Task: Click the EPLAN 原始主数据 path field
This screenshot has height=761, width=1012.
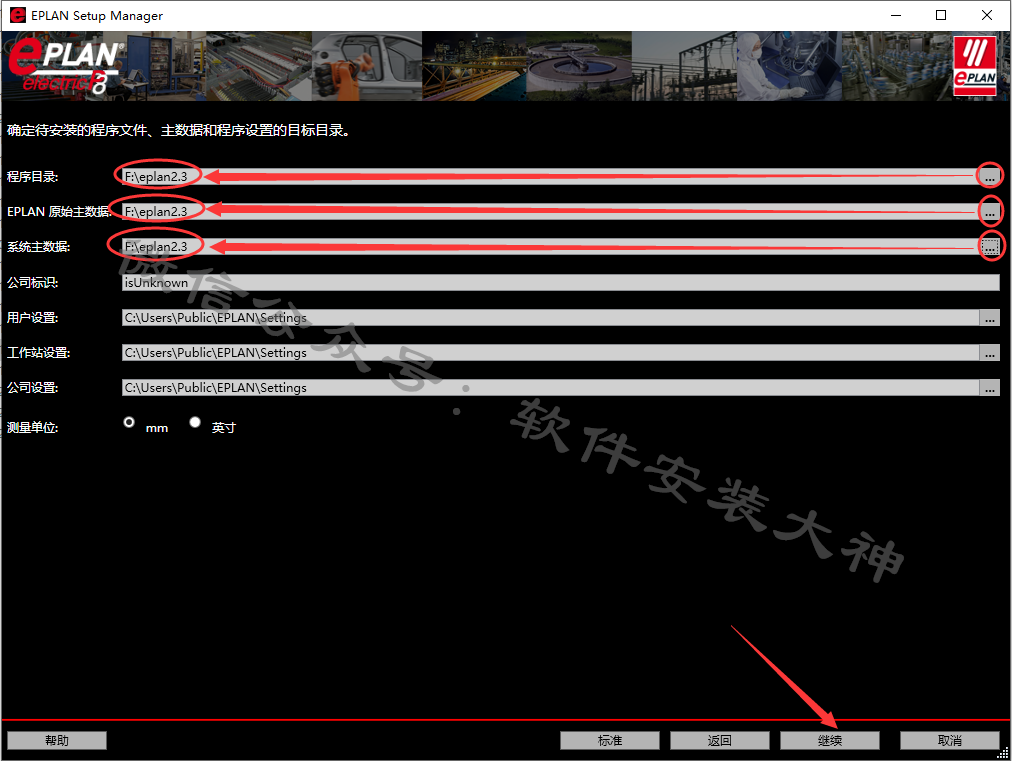Action: [x=551, y=212]
